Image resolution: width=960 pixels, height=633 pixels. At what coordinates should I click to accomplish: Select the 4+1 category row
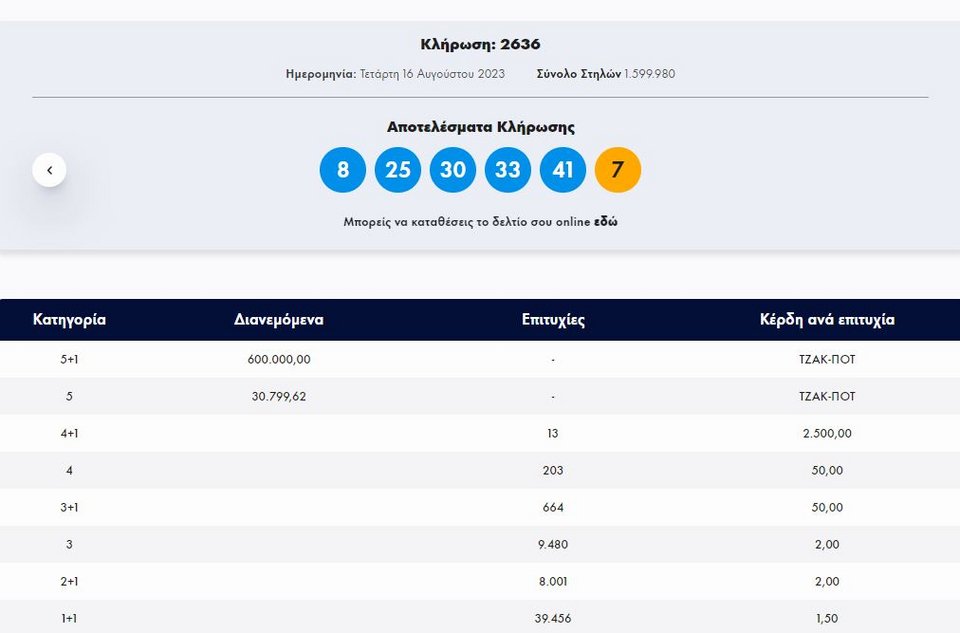tap(480, 433)
